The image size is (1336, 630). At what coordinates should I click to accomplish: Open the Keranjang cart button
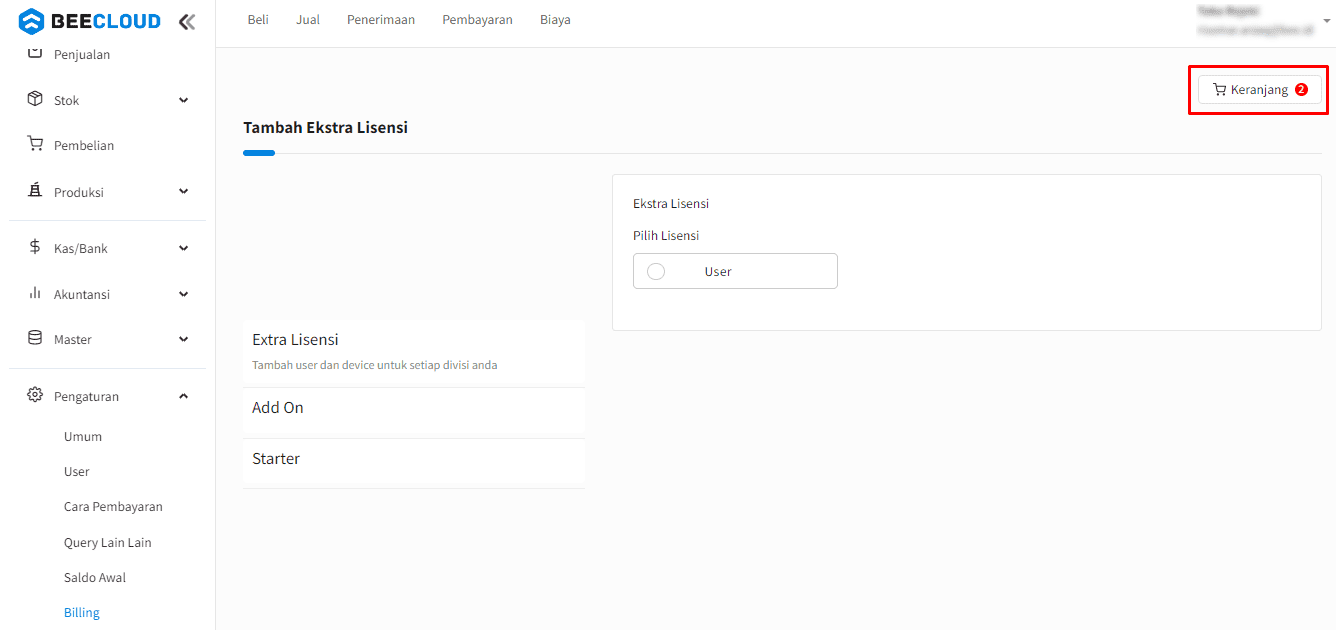pos(1259,90)
